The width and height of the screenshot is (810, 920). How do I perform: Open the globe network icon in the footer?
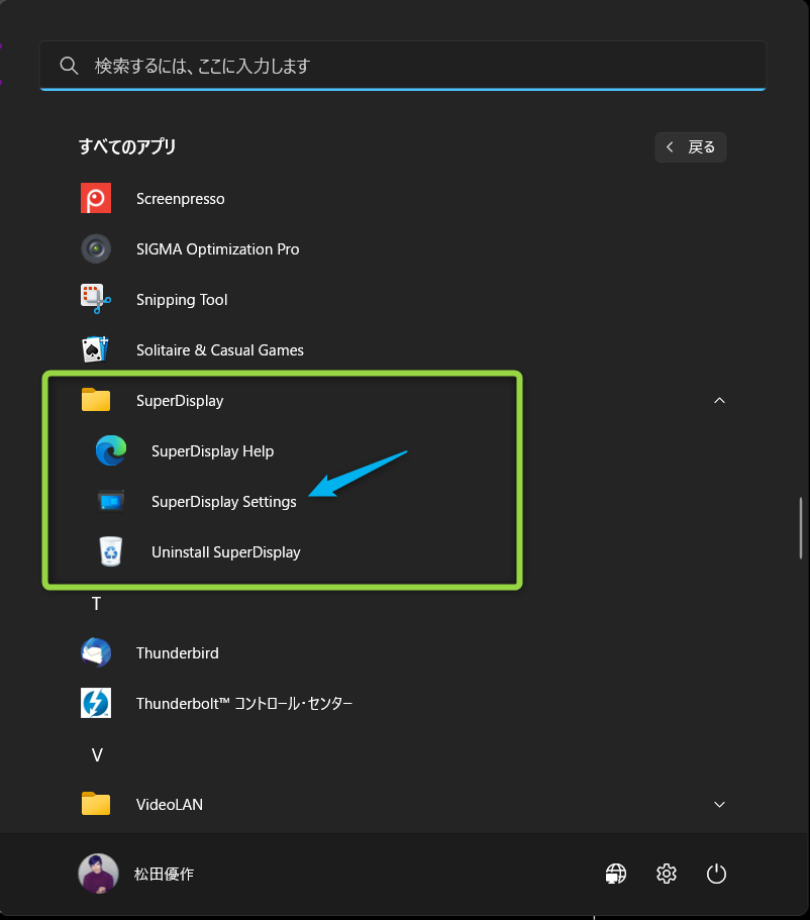[x=616, y=874]
